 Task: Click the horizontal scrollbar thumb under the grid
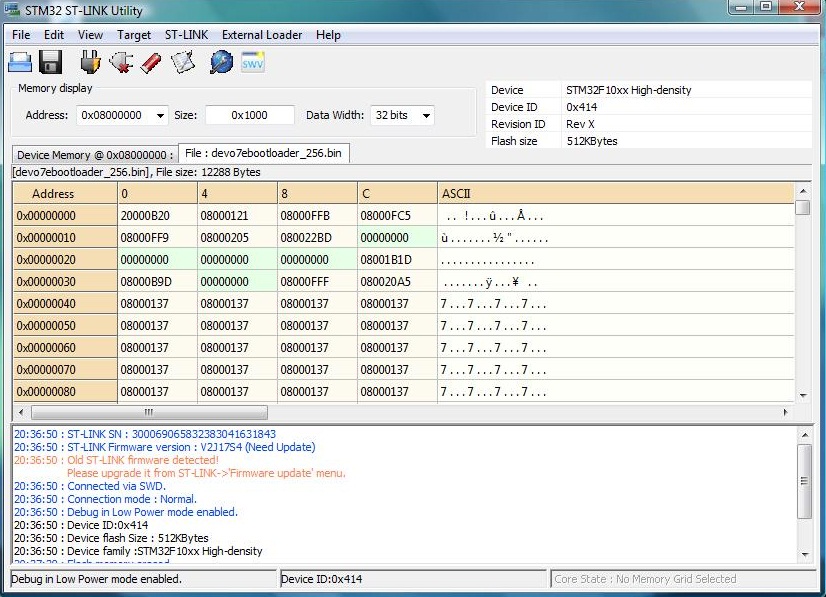click(150, 412)
